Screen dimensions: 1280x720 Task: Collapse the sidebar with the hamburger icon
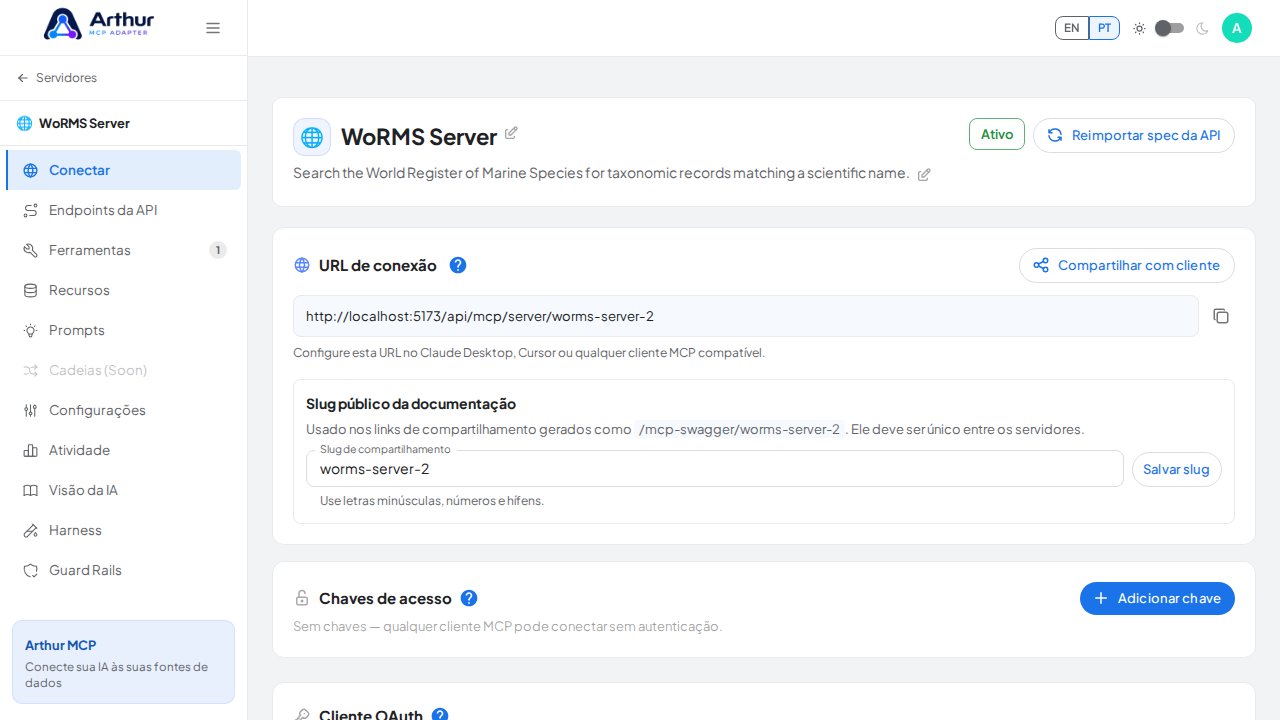213,28
